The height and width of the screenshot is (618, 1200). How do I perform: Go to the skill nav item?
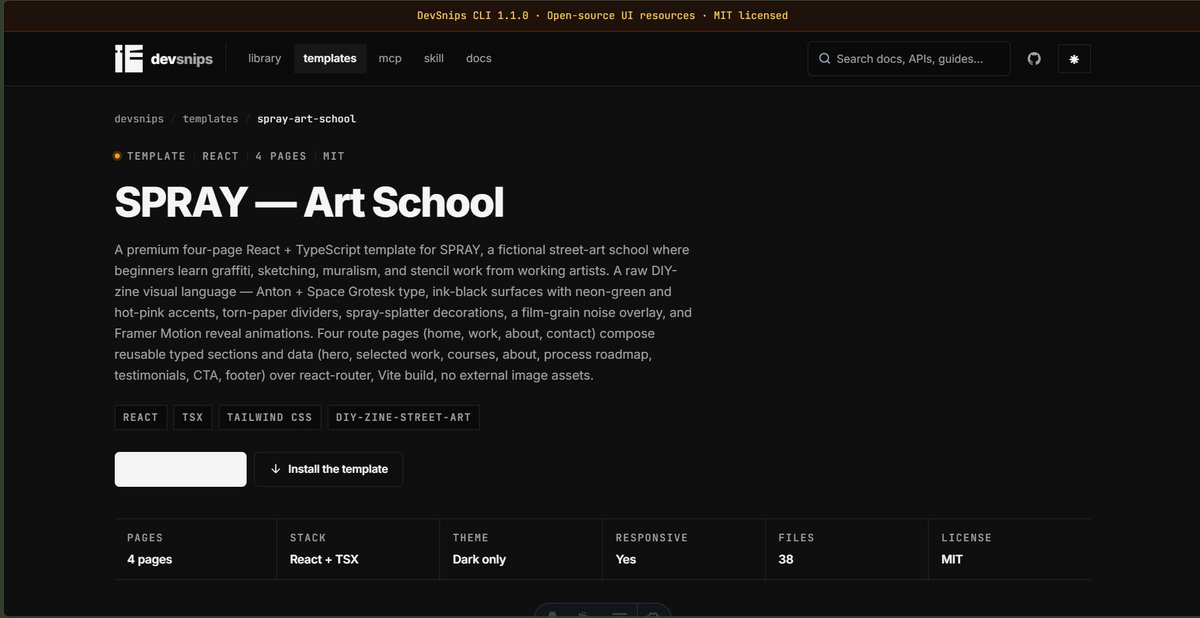click(x=434, y=58)
